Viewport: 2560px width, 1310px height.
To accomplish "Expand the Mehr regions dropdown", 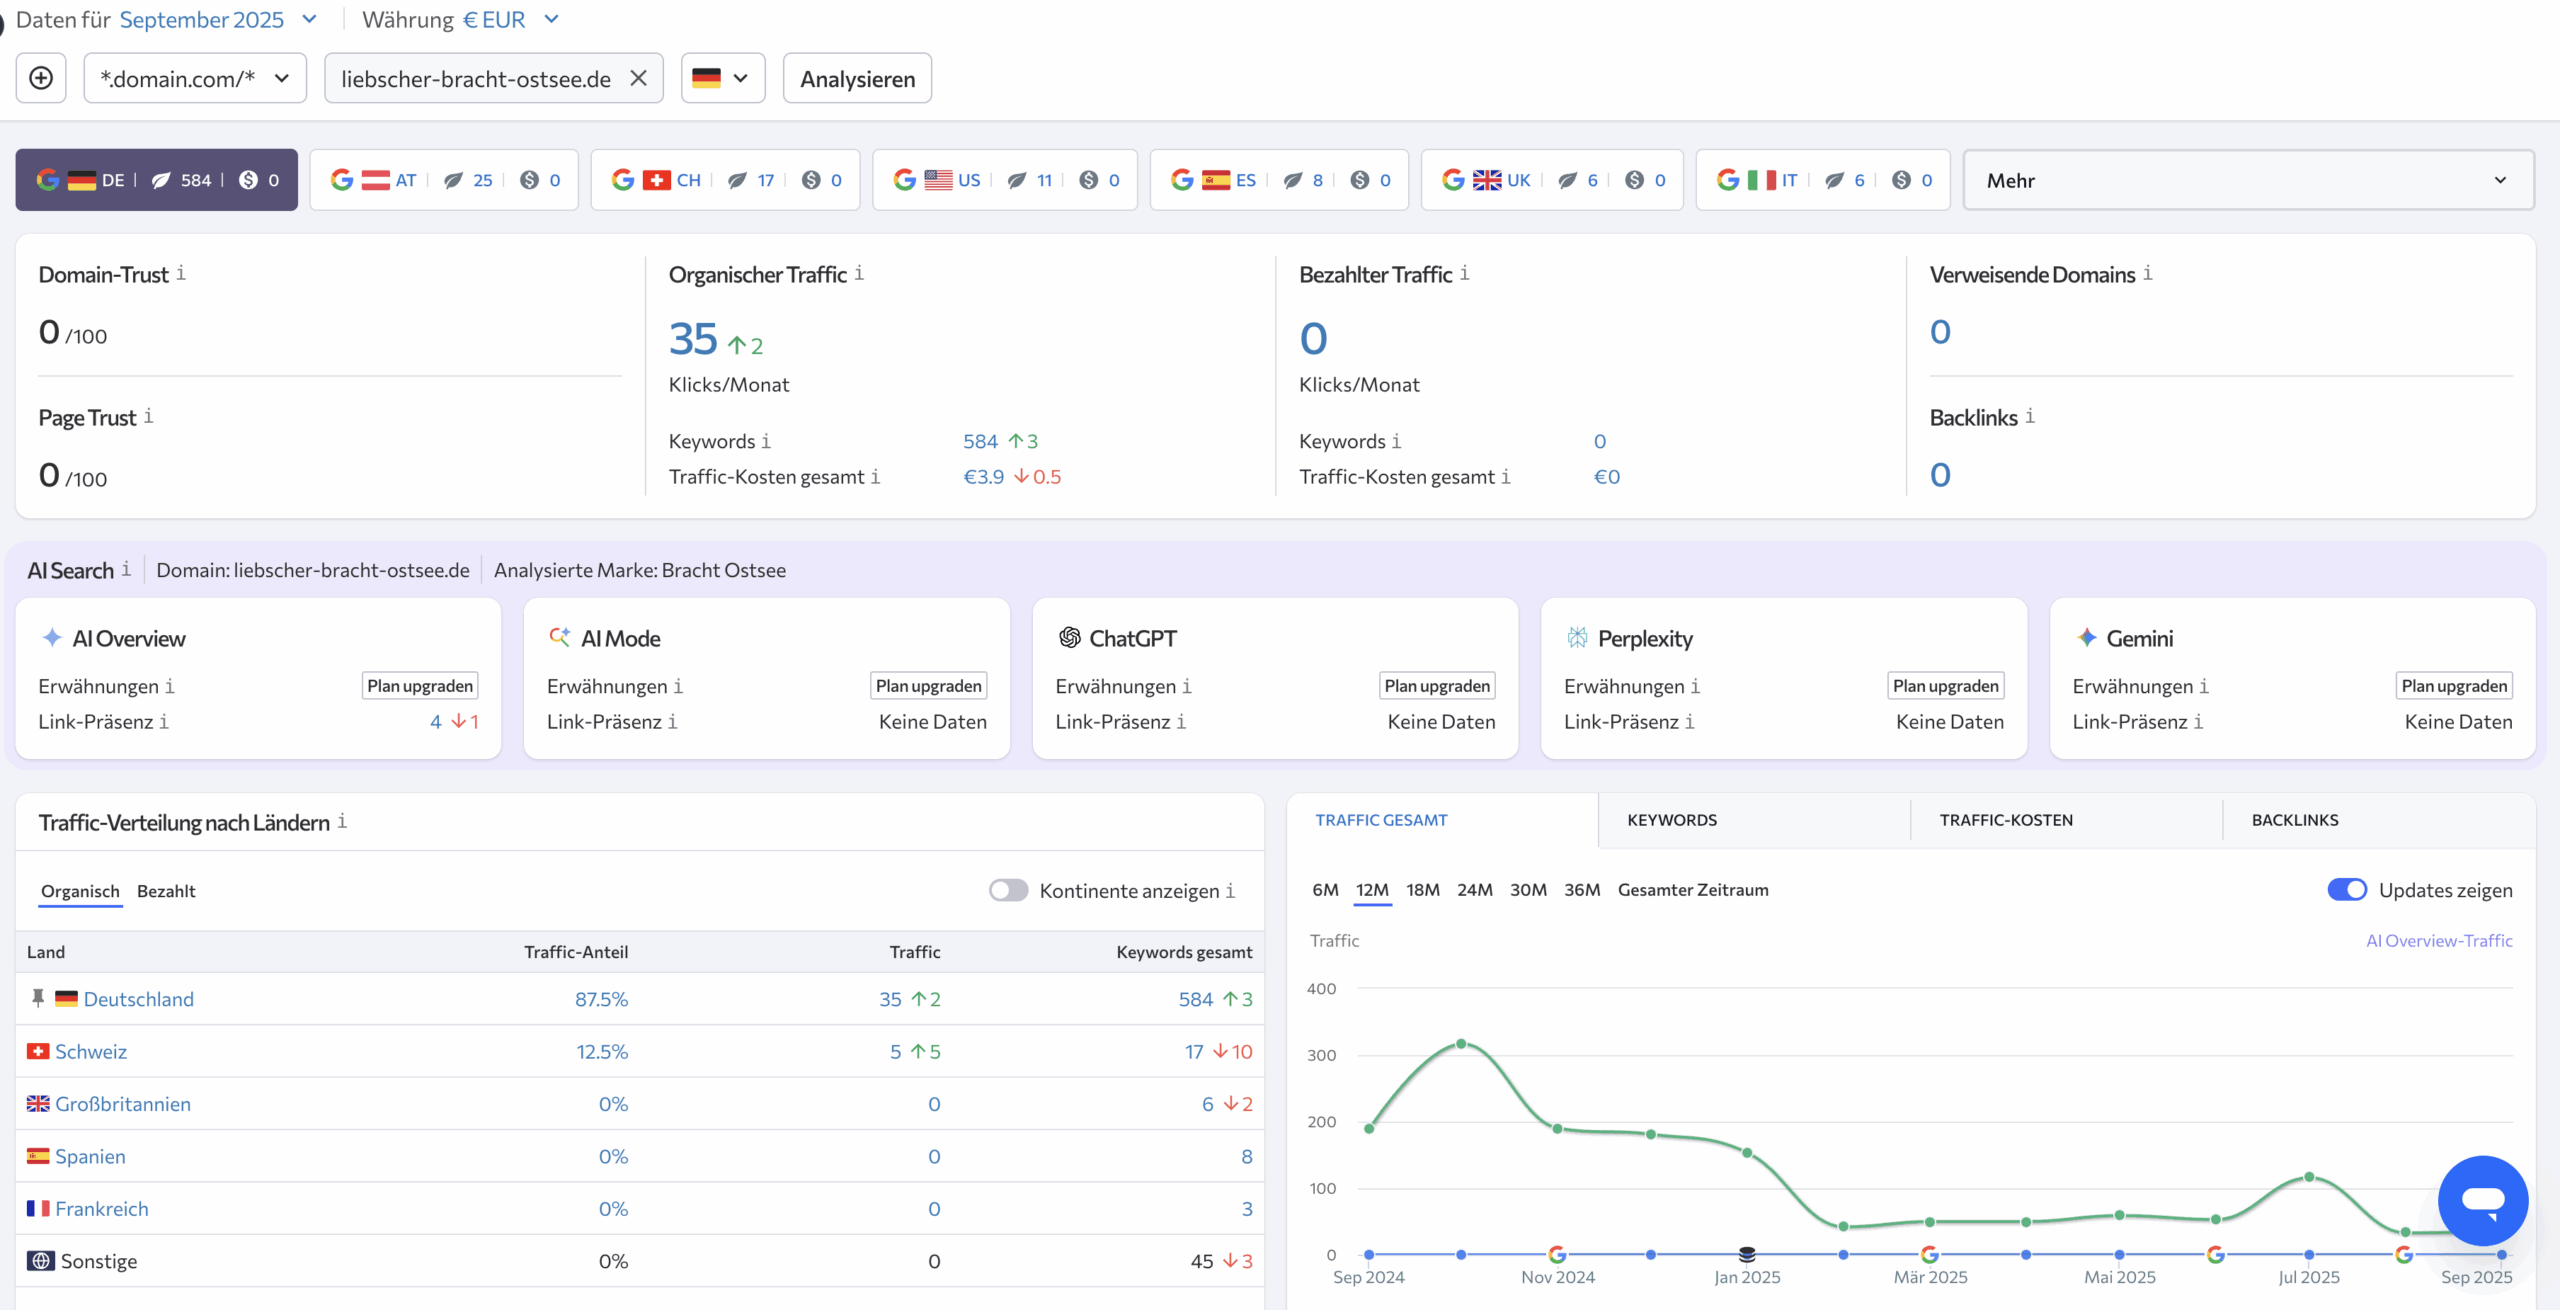I will (x=2248, y=180).
